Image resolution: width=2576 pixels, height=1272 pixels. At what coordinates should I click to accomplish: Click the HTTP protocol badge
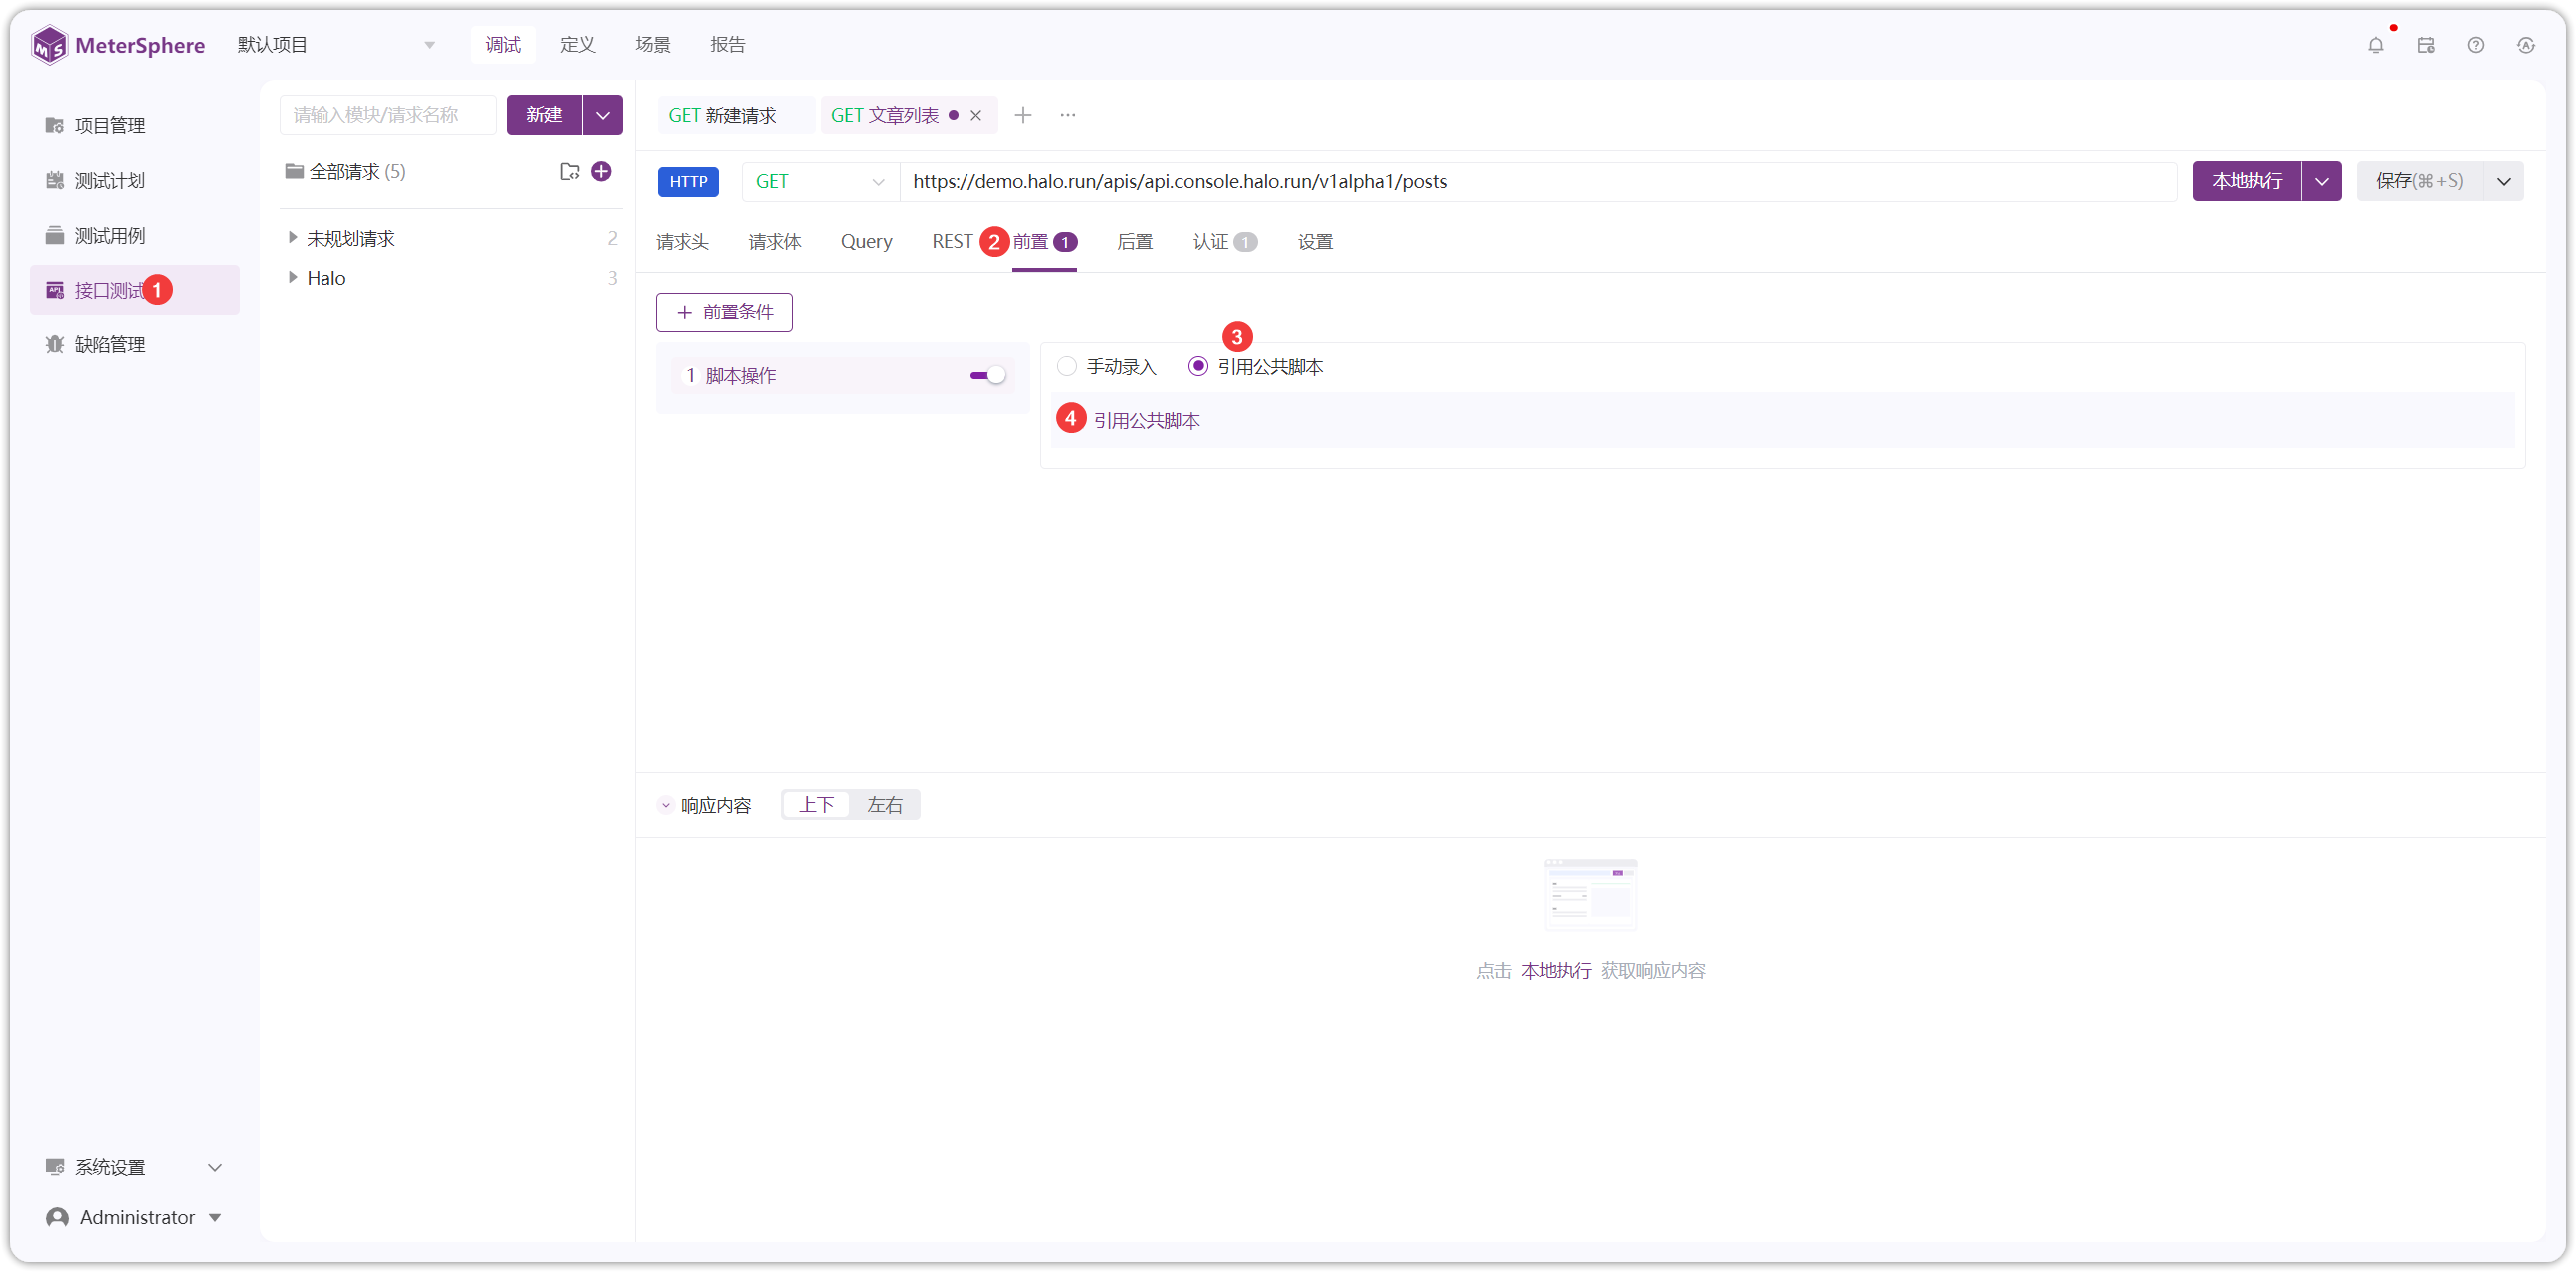tap(688, 181)
